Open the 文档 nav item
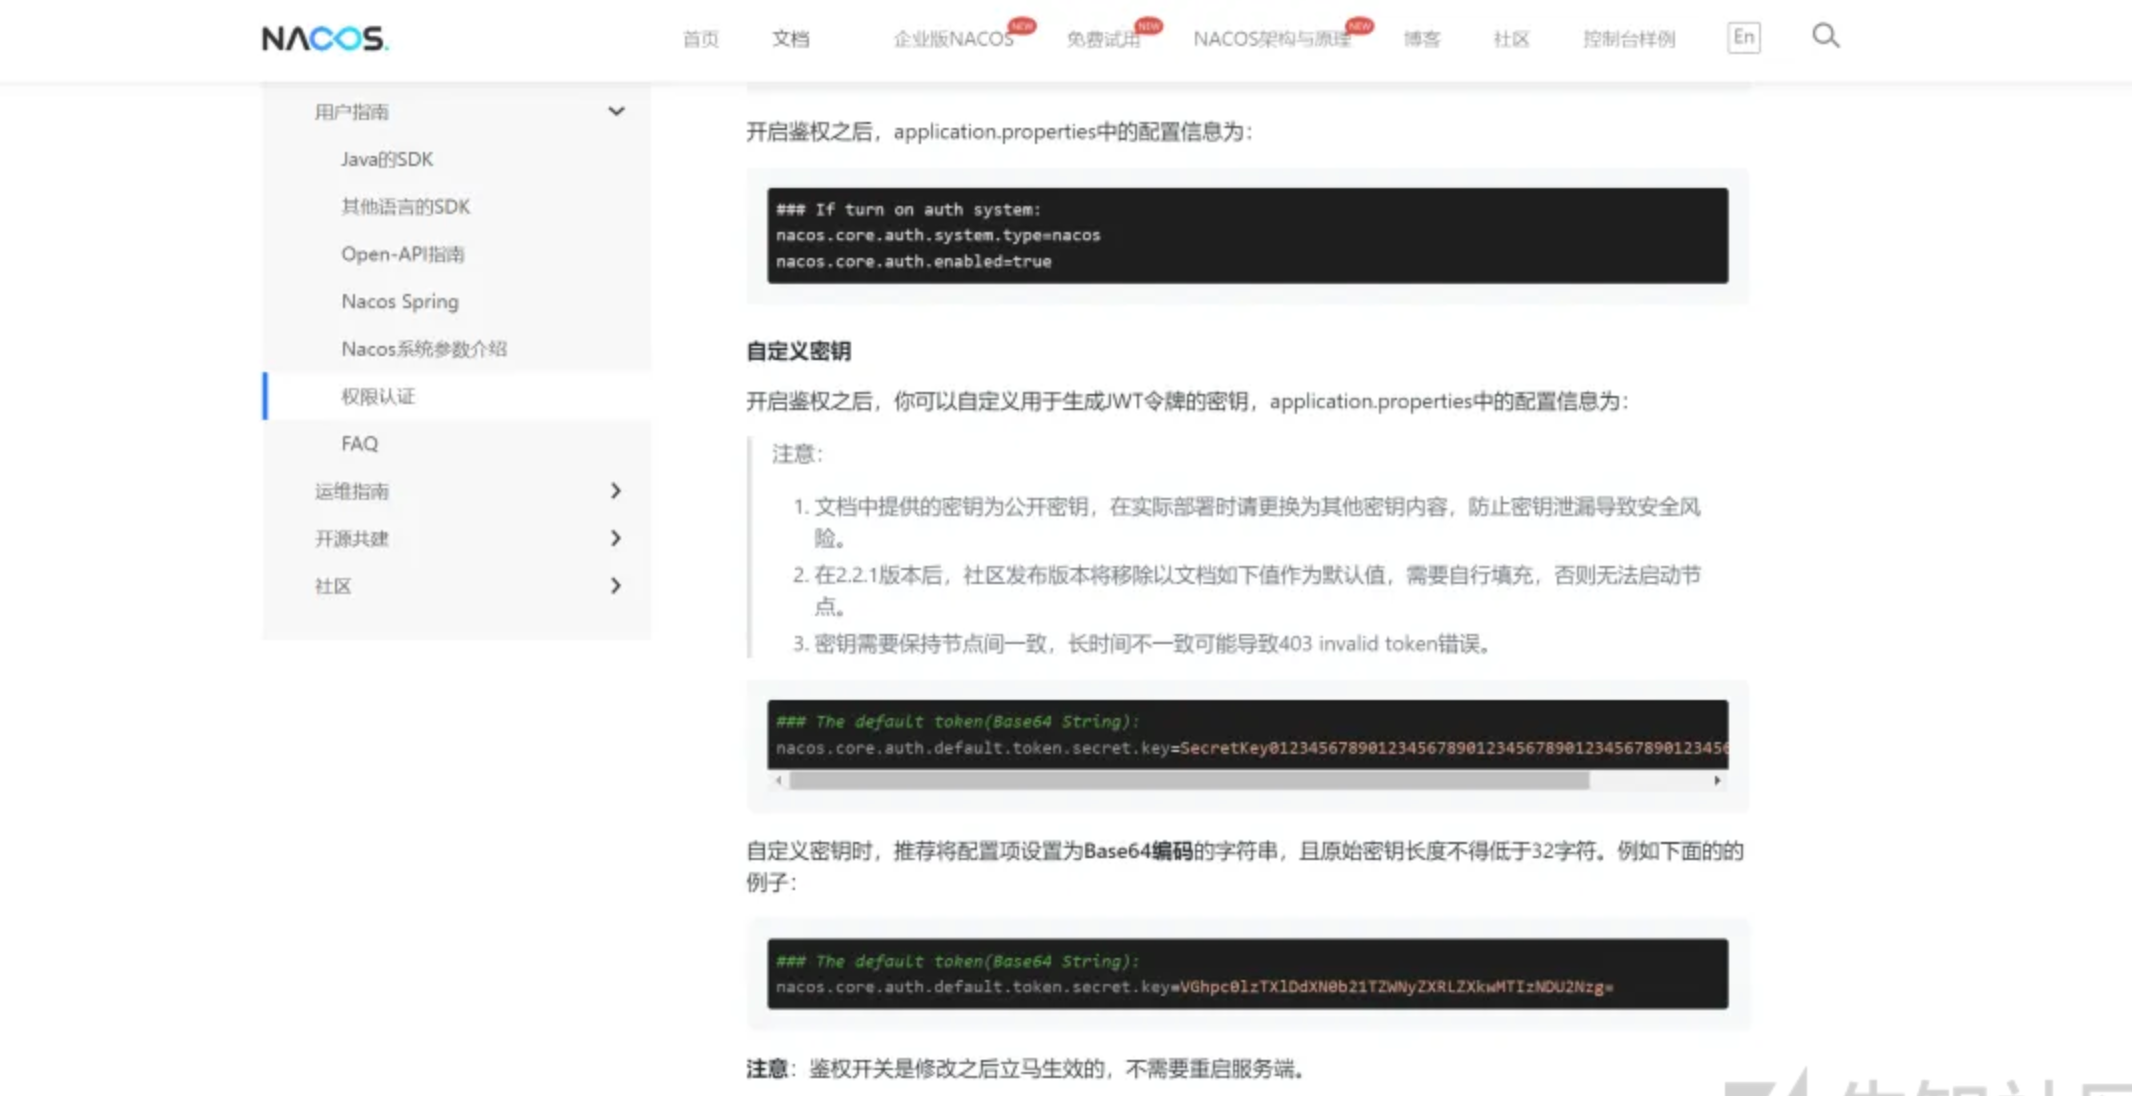 click(x=790, y=39)
